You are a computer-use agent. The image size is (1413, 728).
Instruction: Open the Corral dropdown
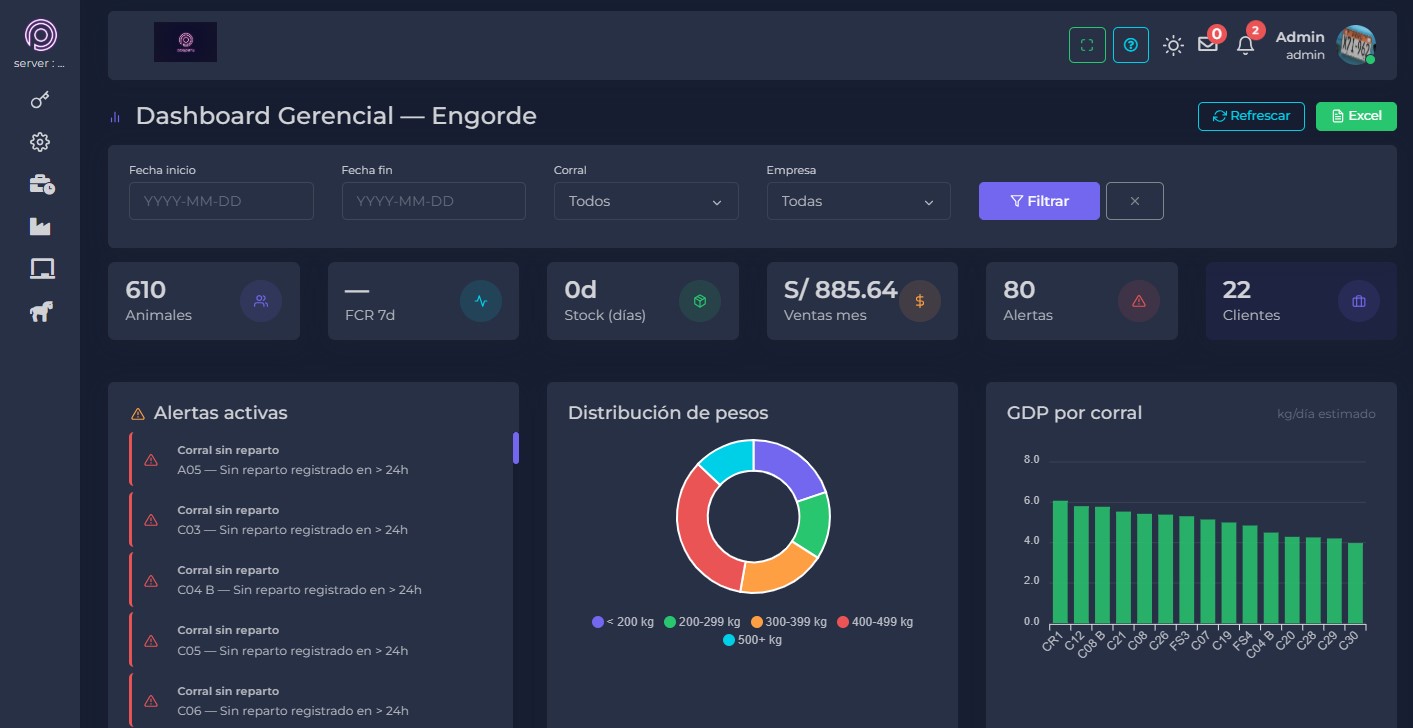pyautogui.click(x=646, y=201)
